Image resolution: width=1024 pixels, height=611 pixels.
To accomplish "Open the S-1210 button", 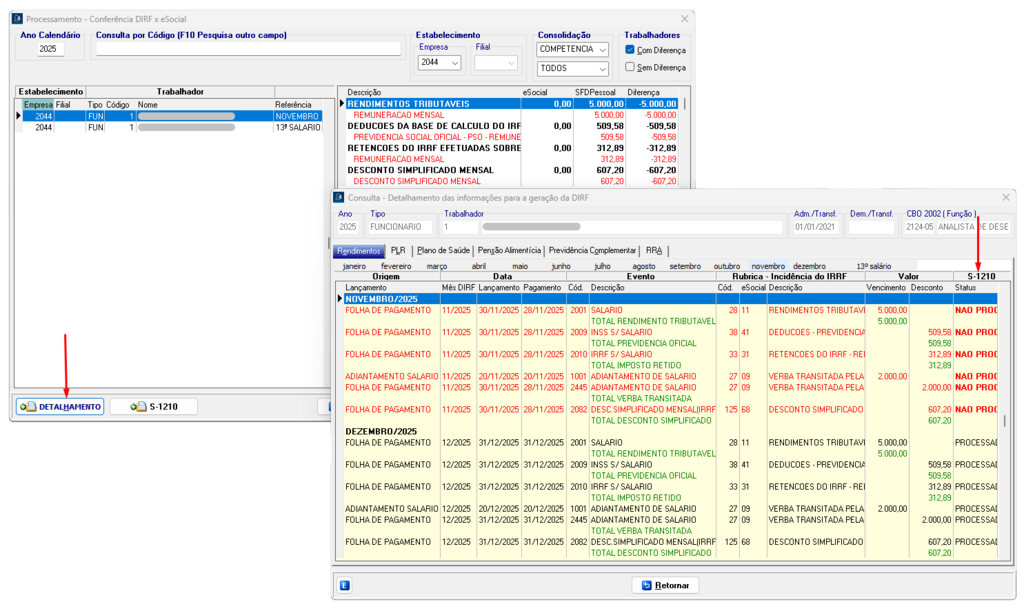I will (x=153, y=407).
